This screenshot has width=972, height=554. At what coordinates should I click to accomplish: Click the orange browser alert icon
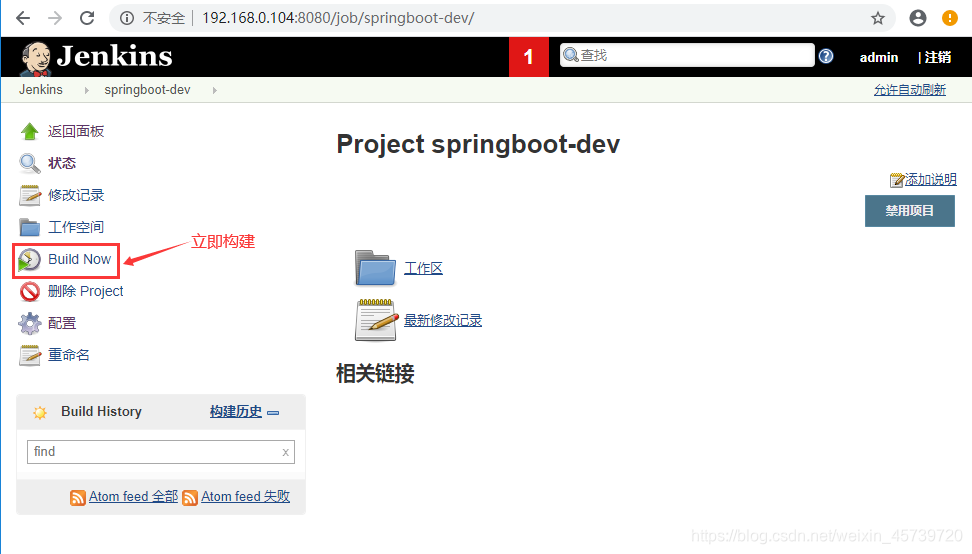pos(949,18)
